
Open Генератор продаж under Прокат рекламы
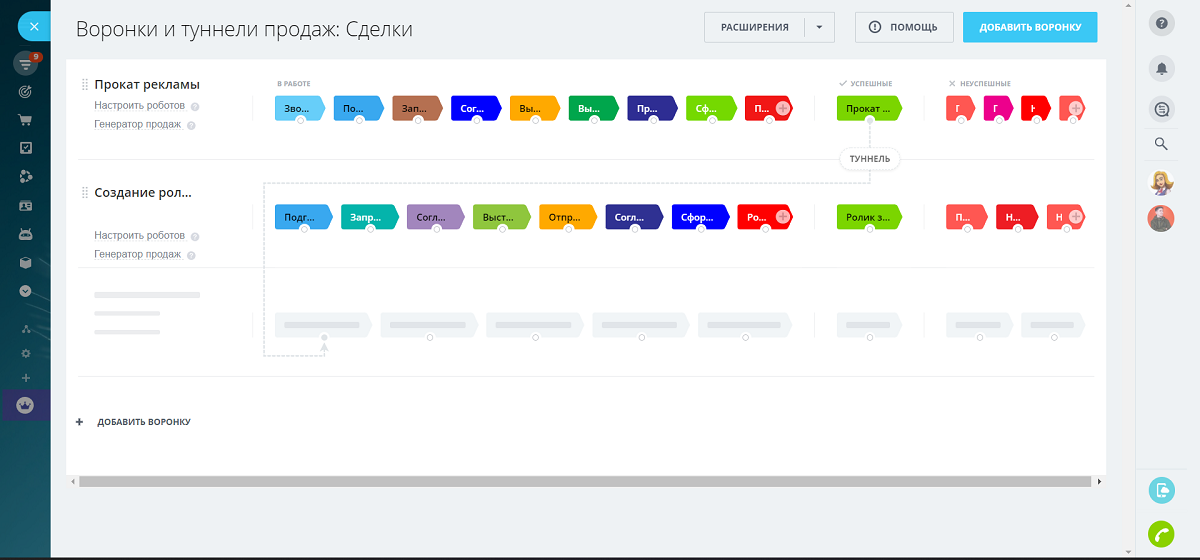point(138,124)
